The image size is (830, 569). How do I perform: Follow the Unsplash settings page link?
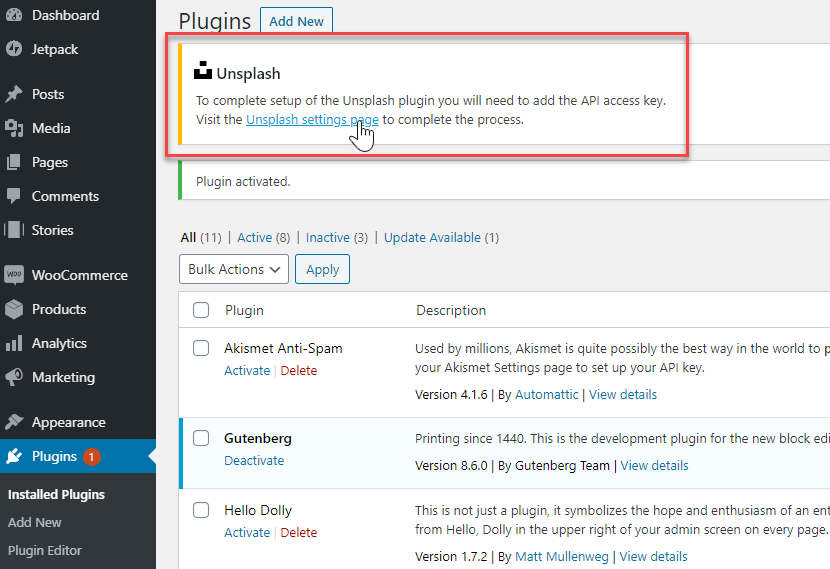point(312,120)
